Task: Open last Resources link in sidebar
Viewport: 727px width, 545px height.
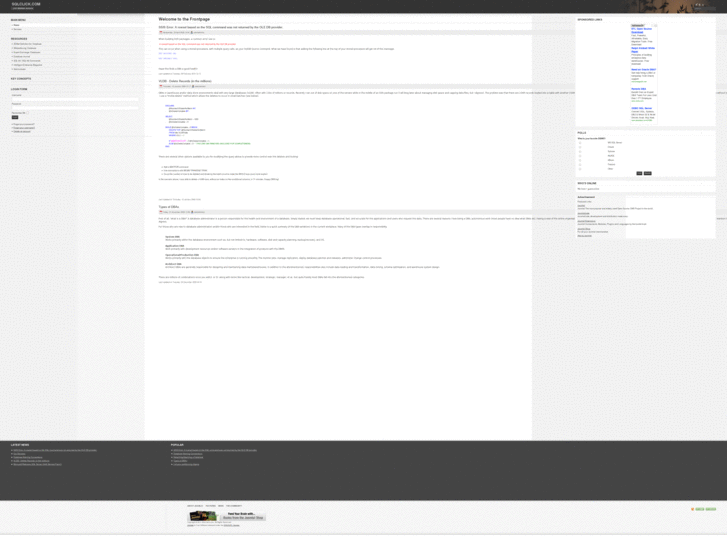Action: click(x=19, y=69)
